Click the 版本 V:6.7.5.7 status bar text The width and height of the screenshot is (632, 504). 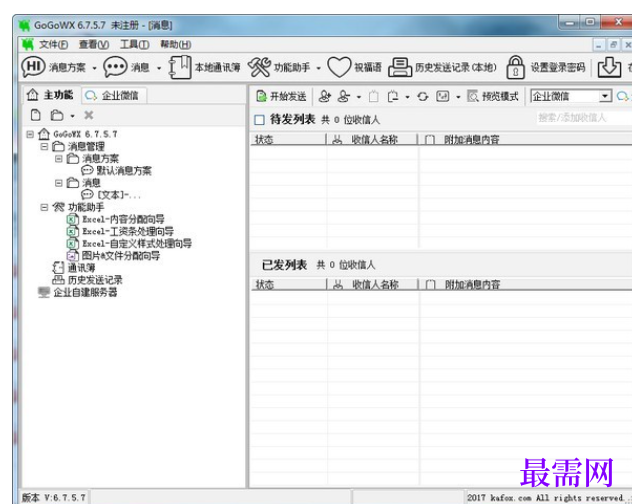click(x=54, y=498)
